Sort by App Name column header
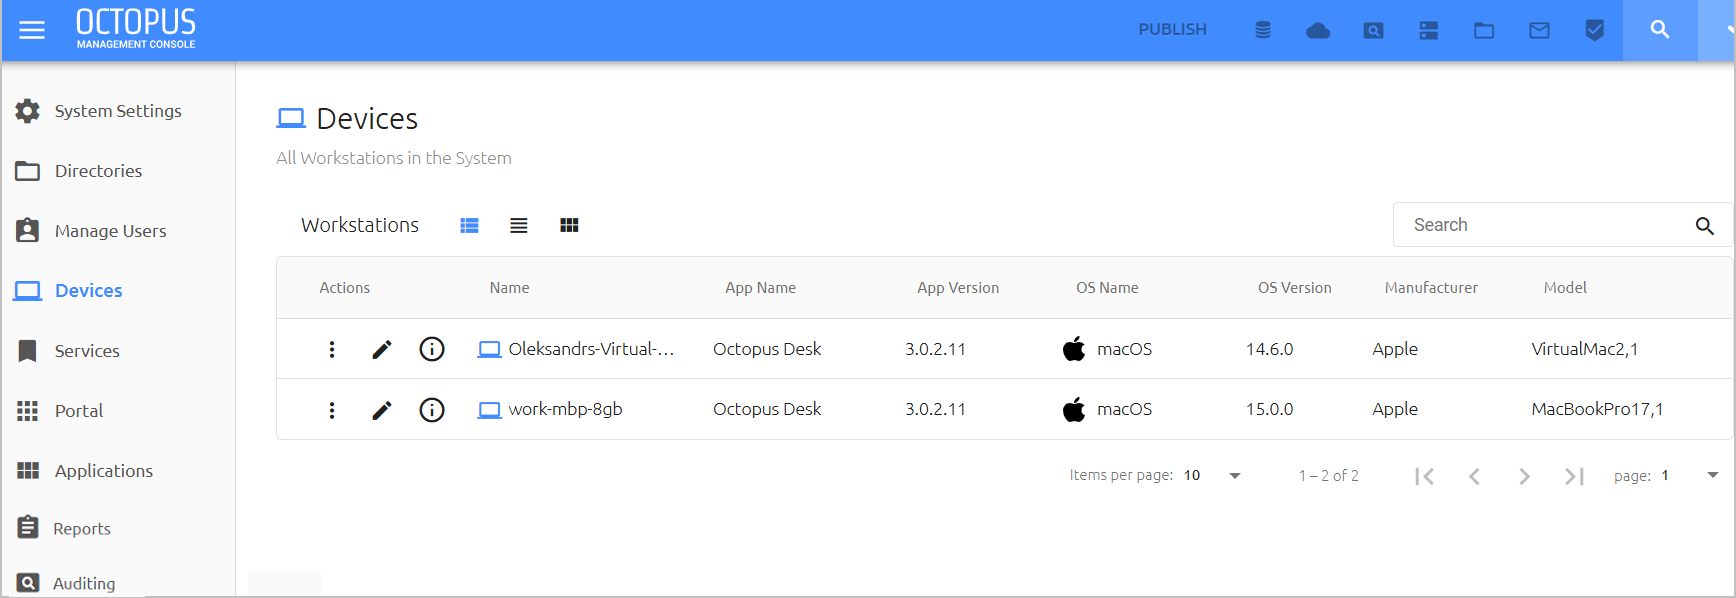Screen dimensions: 1736x598 [760, 288]
